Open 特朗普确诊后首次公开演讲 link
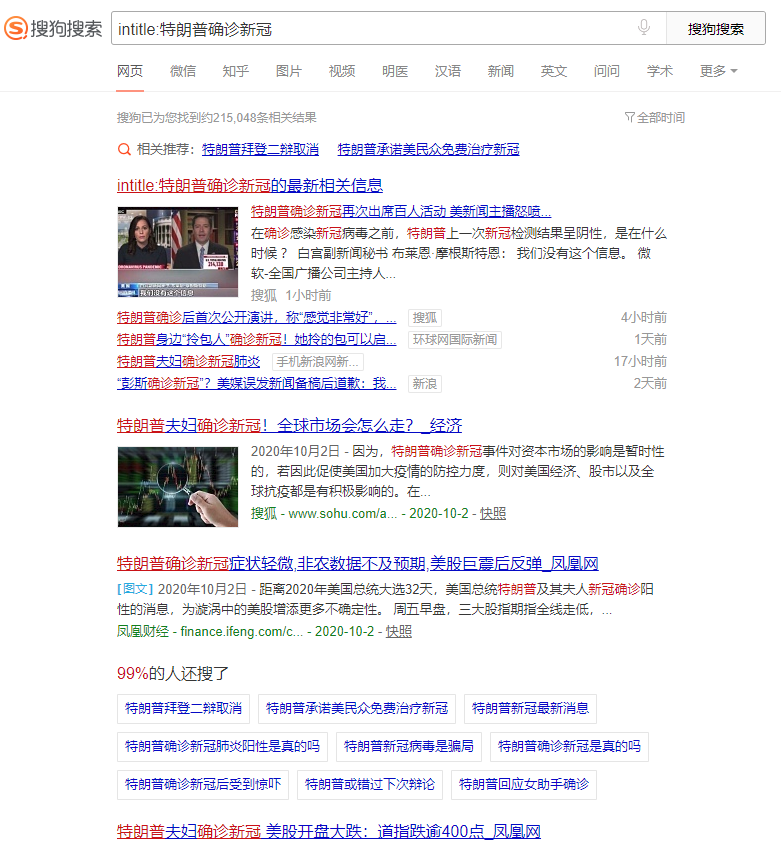This screenshot has width=781, height=843. click(x=256, y=318)
